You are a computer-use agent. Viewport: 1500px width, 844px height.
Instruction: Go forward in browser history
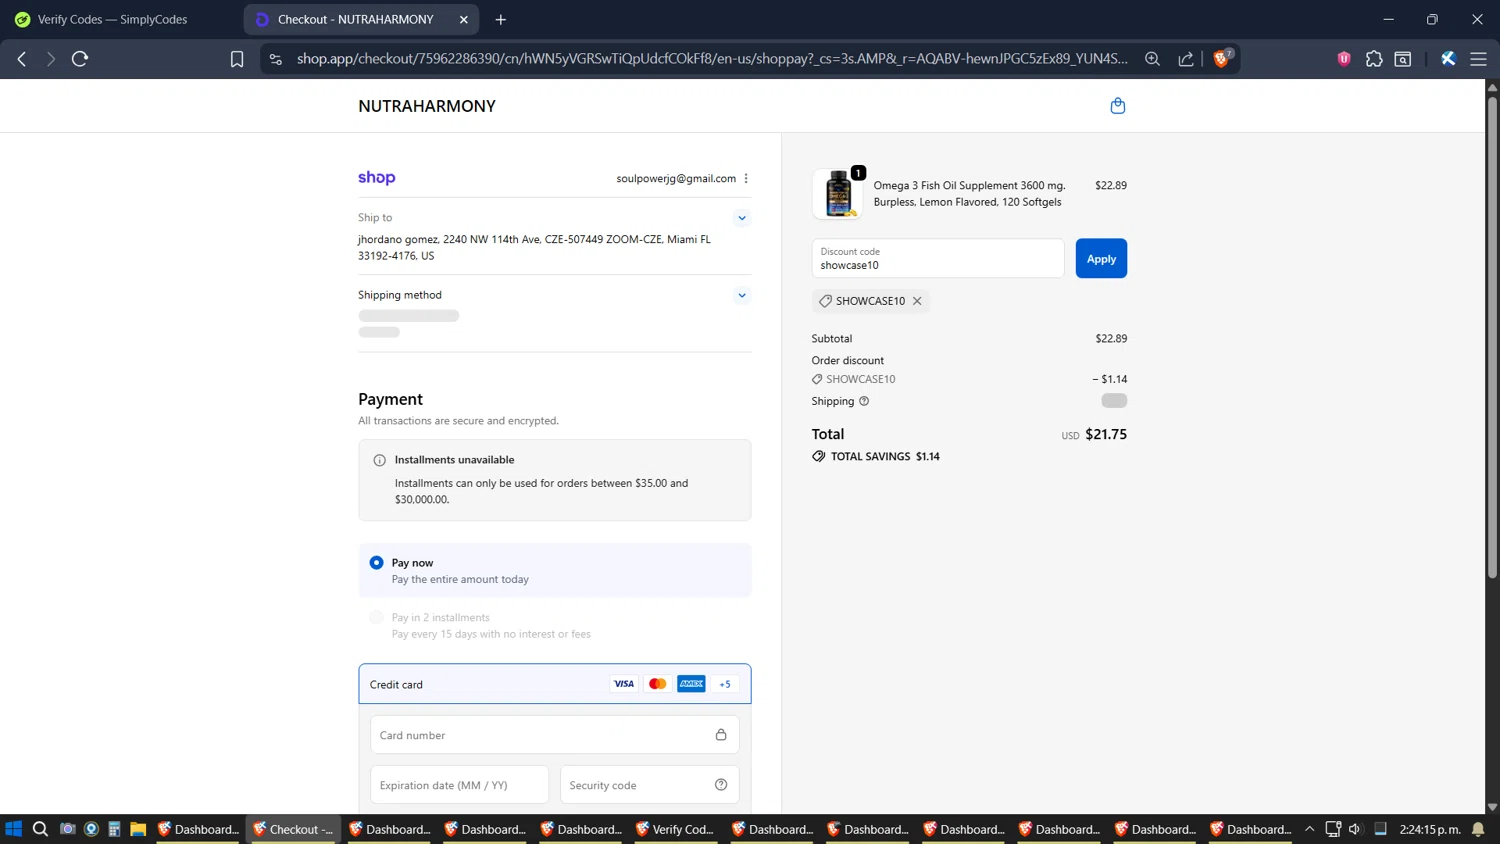tap(50, 59)
